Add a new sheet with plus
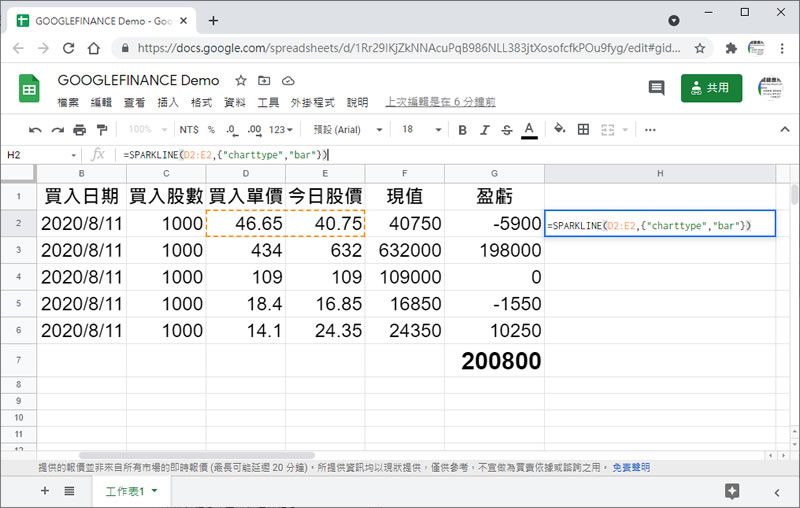The height and width of the screenshot is (508, 800). click(x=45, y=491)
